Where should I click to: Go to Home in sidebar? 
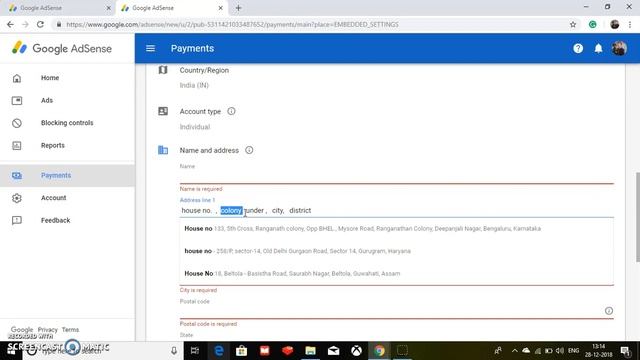point(50,78)
